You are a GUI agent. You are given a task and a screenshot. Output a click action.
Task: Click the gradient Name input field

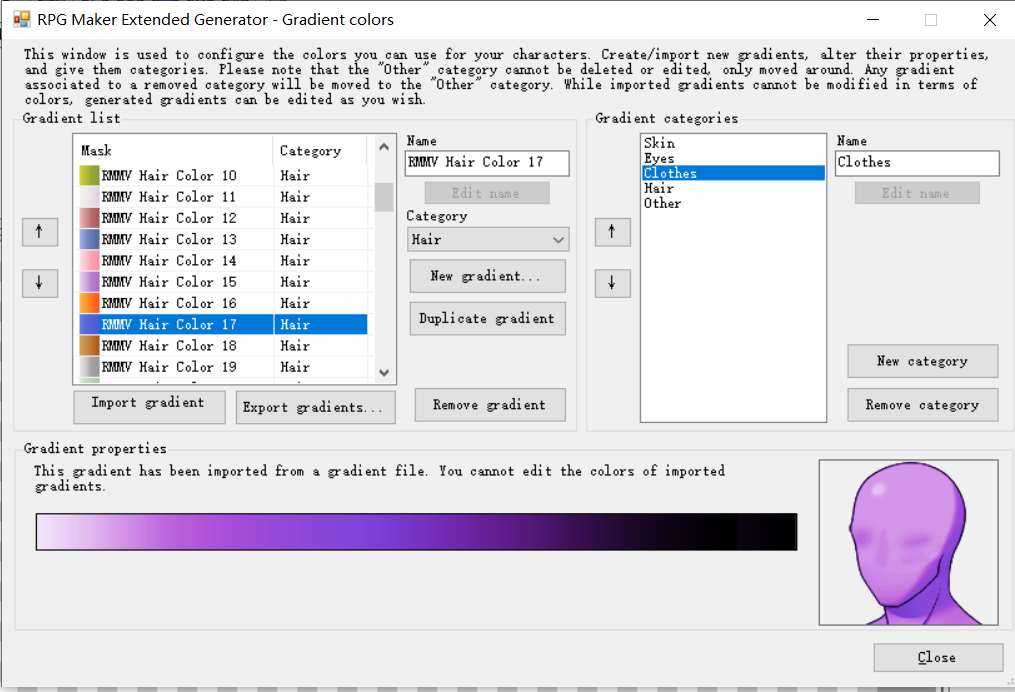point(487,162)
